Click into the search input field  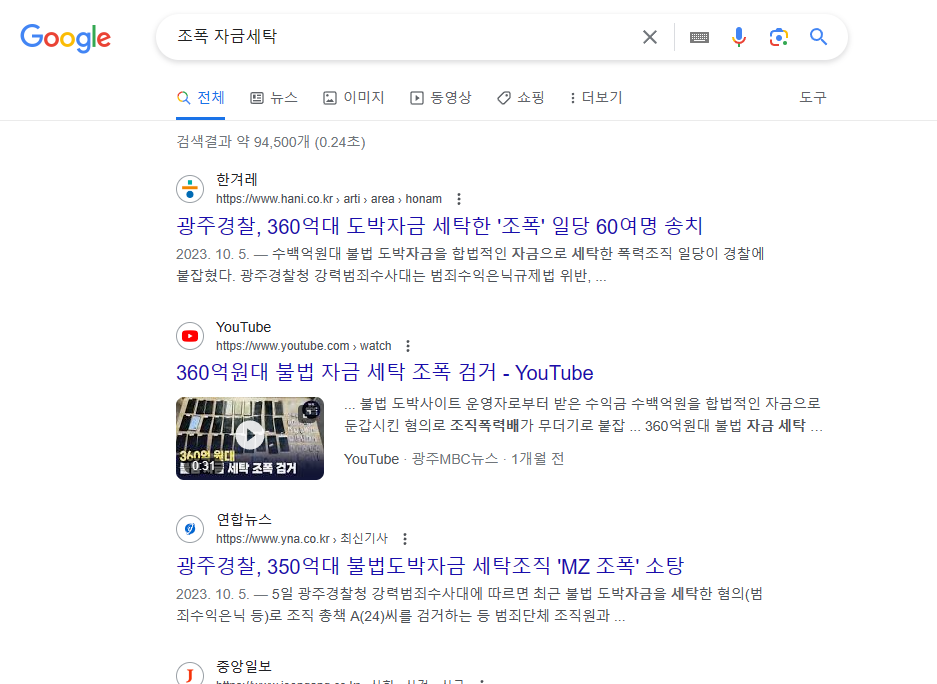[x=400, y=37]
